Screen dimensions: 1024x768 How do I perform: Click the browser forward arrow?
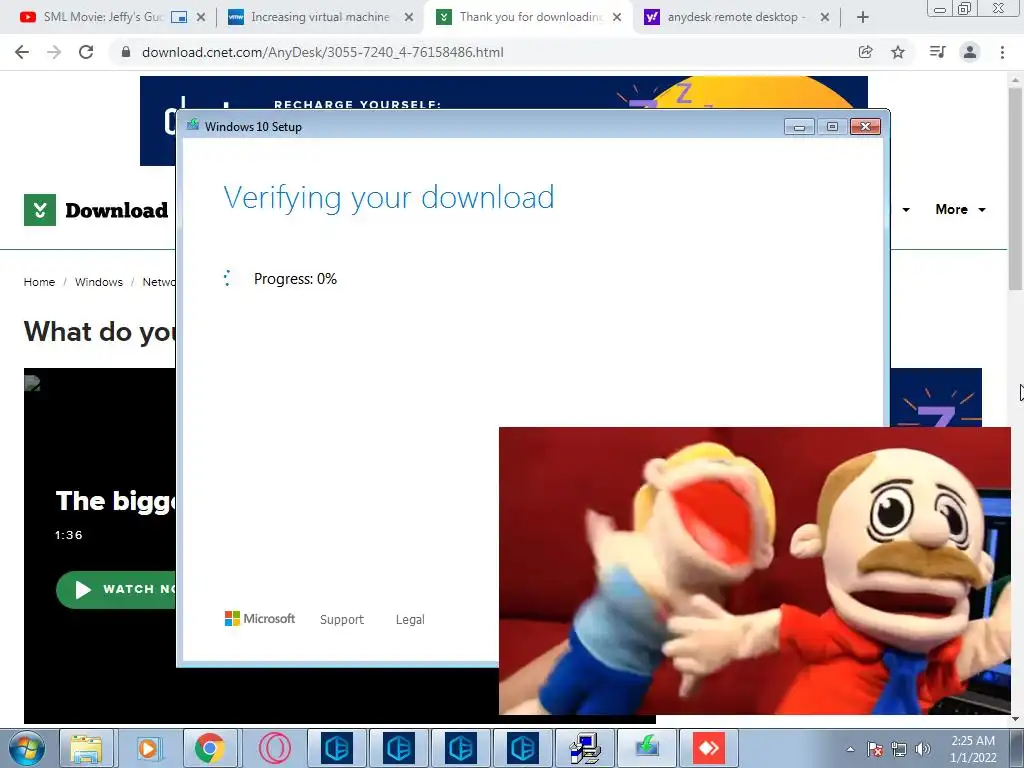[x=54, y=52]
